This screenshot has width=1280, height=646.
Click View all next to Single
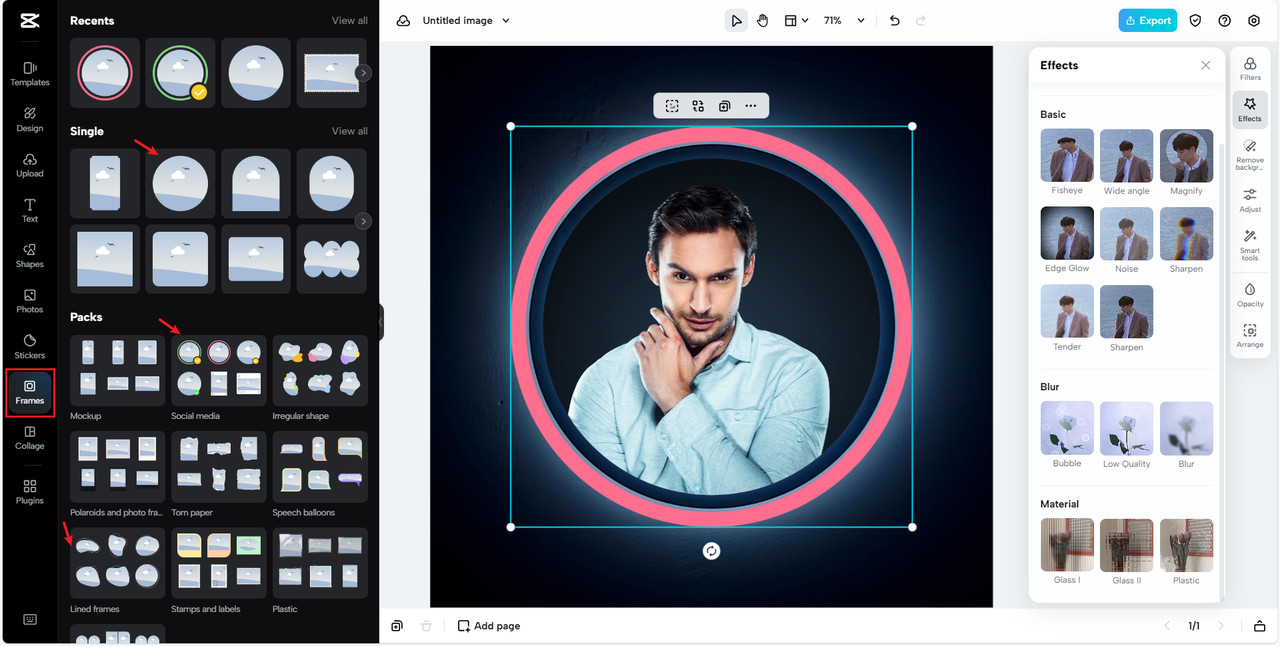(350, 131)
